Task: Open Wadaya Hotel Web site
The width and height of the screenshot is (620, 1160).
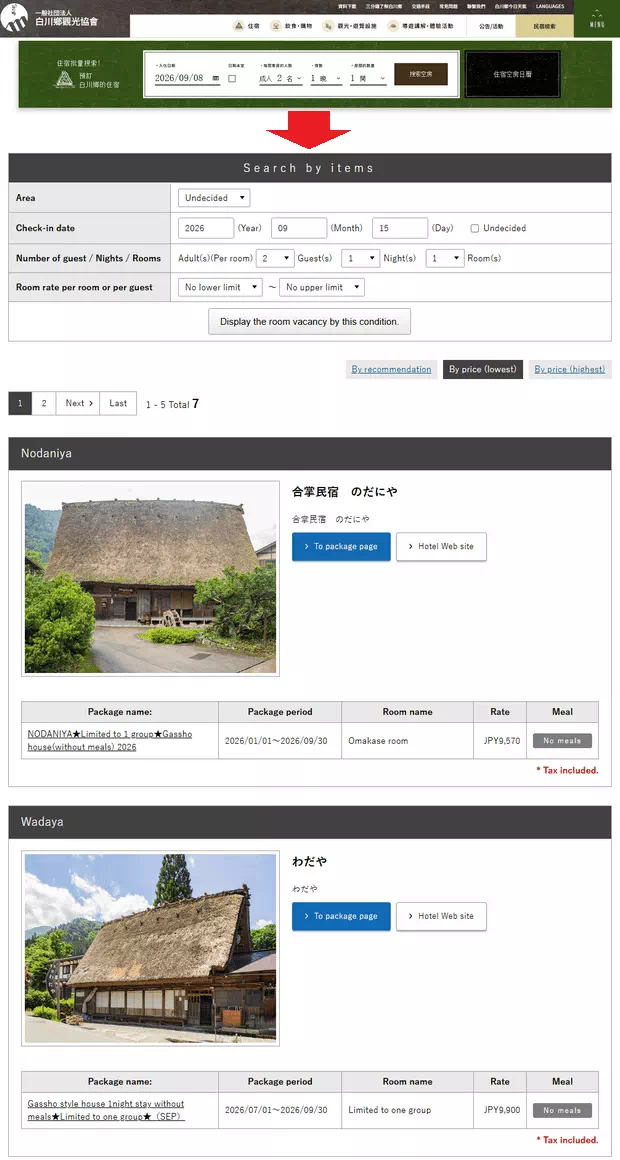Action: point(441,916)
